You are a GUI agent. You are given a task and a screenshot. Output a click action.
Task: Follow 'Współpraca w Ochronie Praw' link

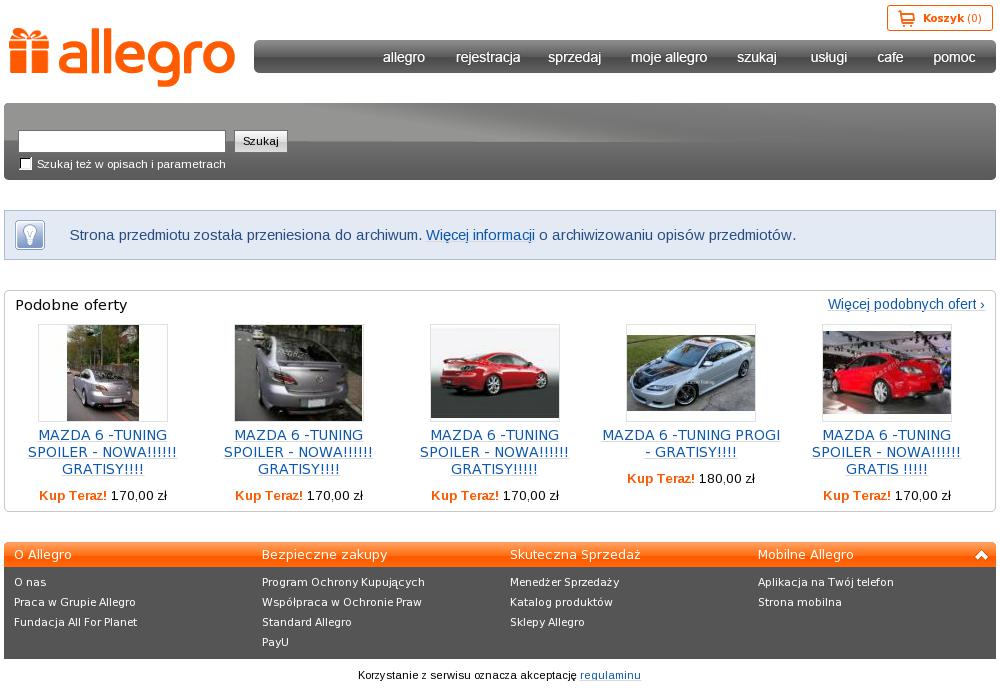click(342, 603)
